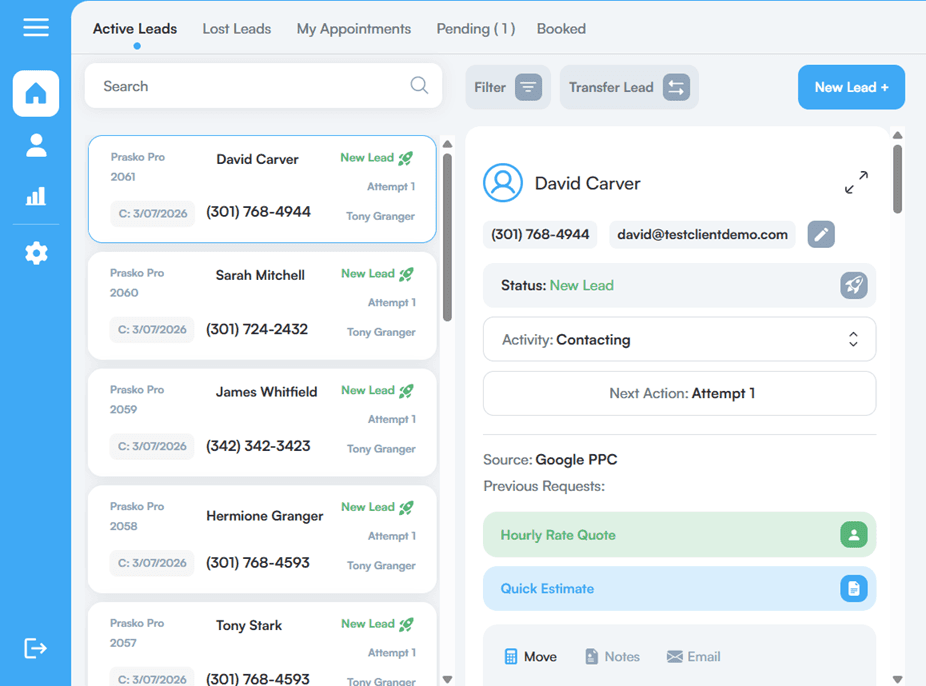The image size is (926, 686).
Task: Select the Hourly Rate Quote request
Action: point(678,534)
